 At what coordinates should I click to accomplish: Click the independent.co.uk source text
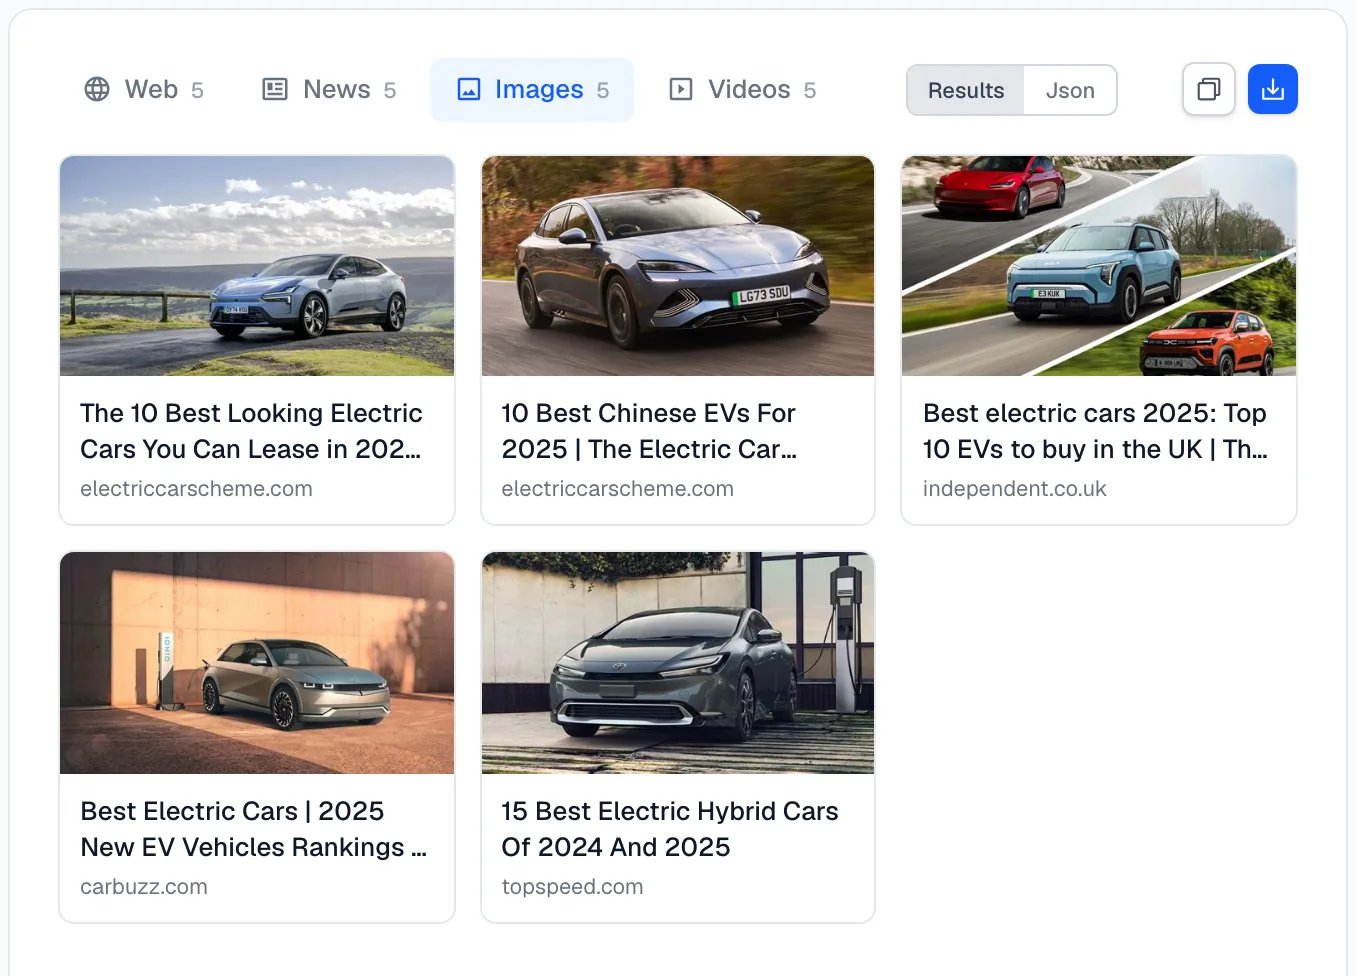coord(1014,489)
